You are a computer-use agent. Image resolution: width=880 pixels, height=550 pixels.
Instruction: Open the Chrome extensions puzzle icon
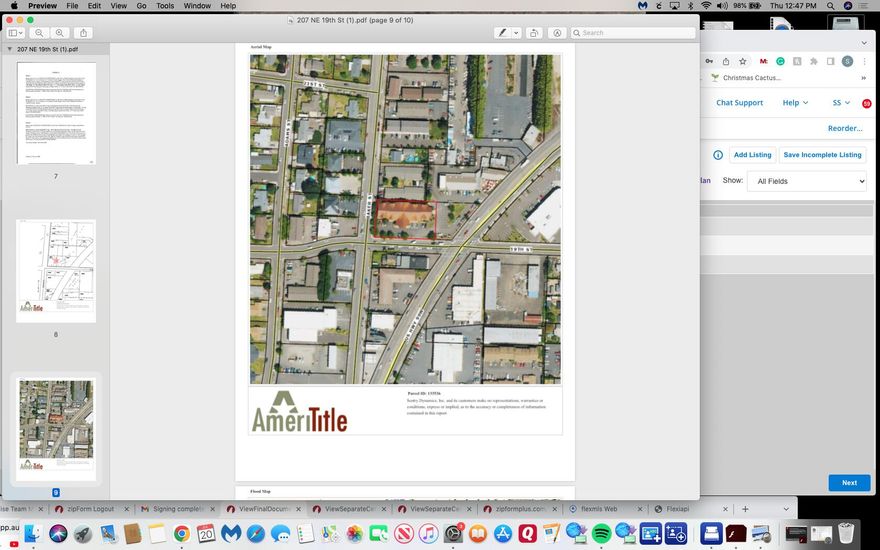coord(813,61)
